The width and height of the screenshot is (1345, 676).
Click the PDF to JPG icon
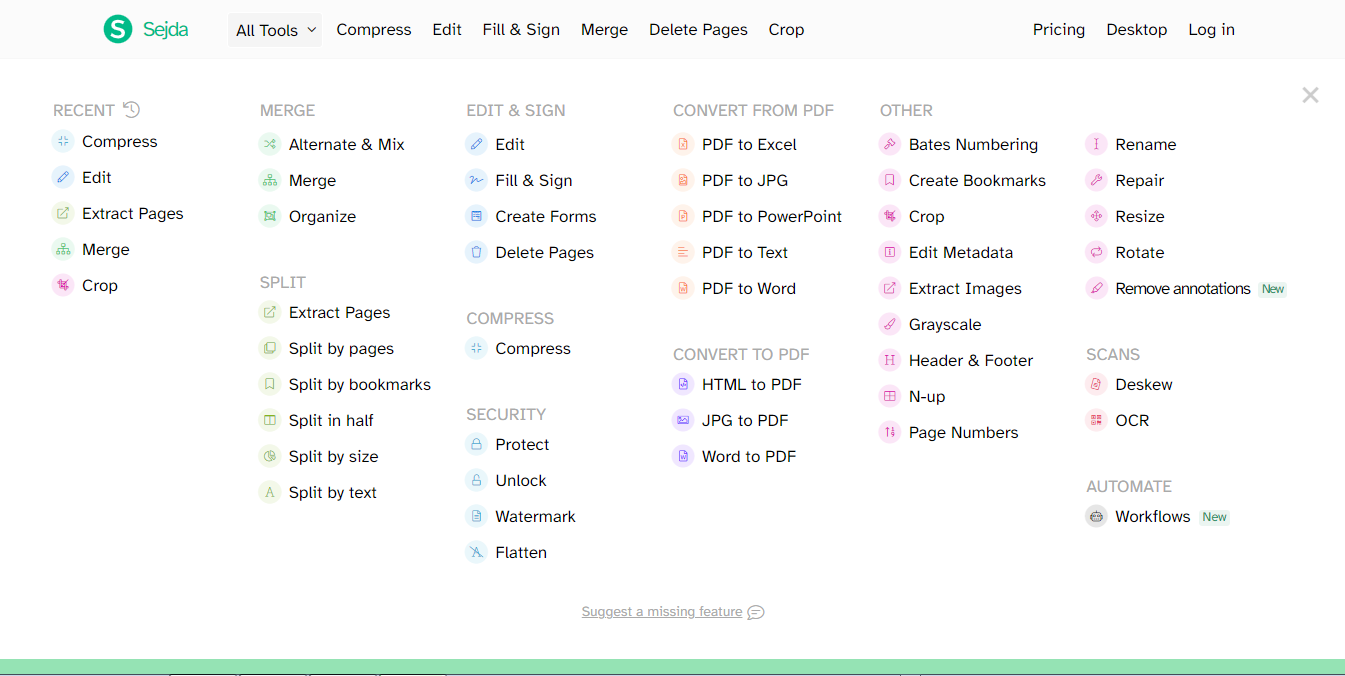pos(683,180)
